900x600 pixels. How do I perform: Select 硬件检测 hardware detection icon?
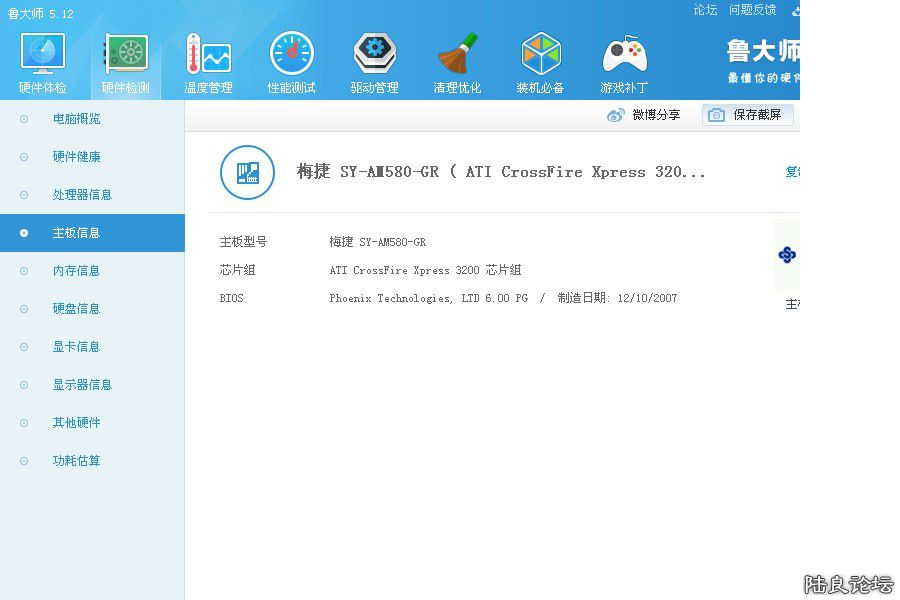[126, 62]
